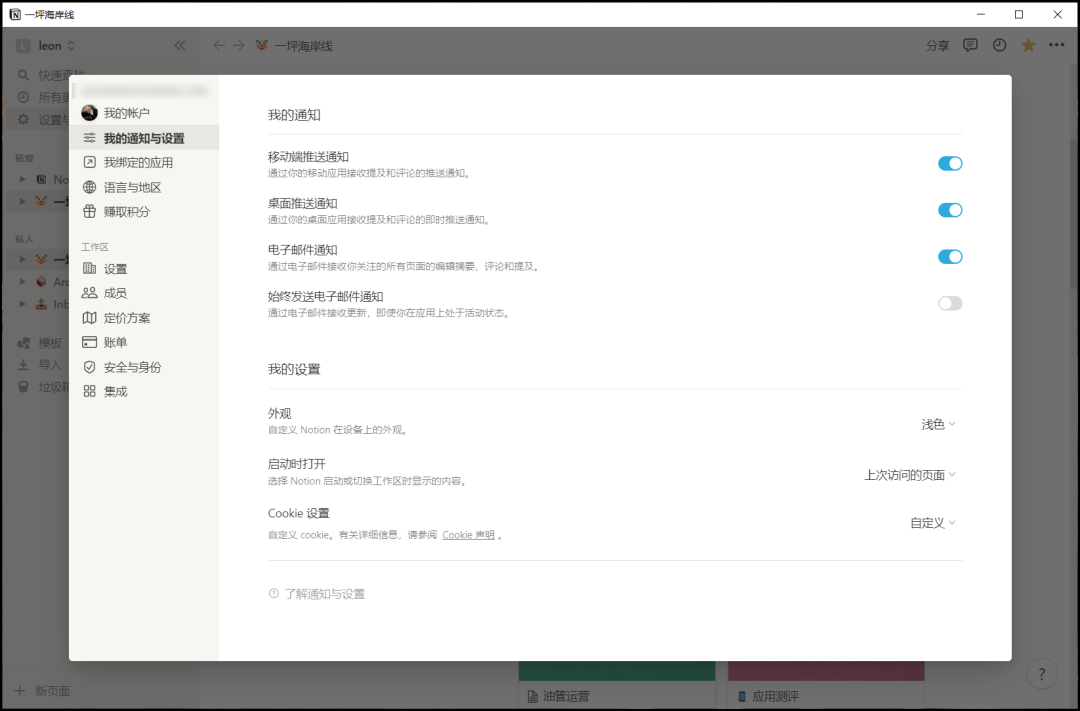1080x711 pixels.
Task: Click the sliders icon beside 我的通知与设置
Action: click(89, 138)
